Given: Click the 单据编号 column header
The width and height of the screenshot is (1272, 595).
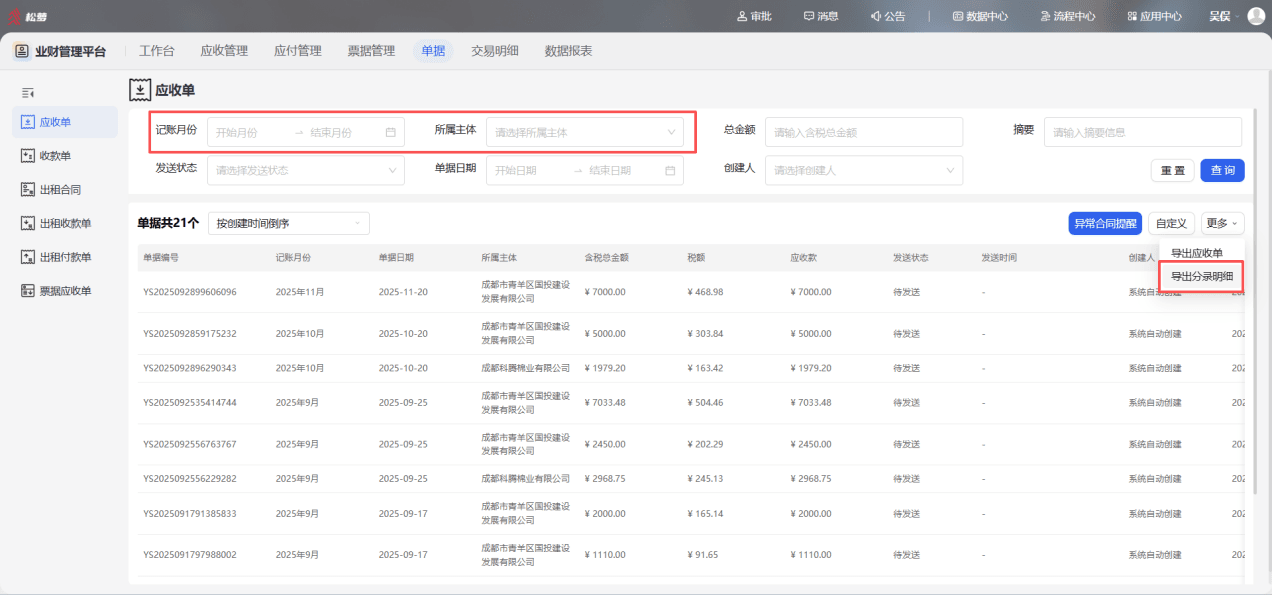Looking at the screenshot, I should tap(161, 258).
